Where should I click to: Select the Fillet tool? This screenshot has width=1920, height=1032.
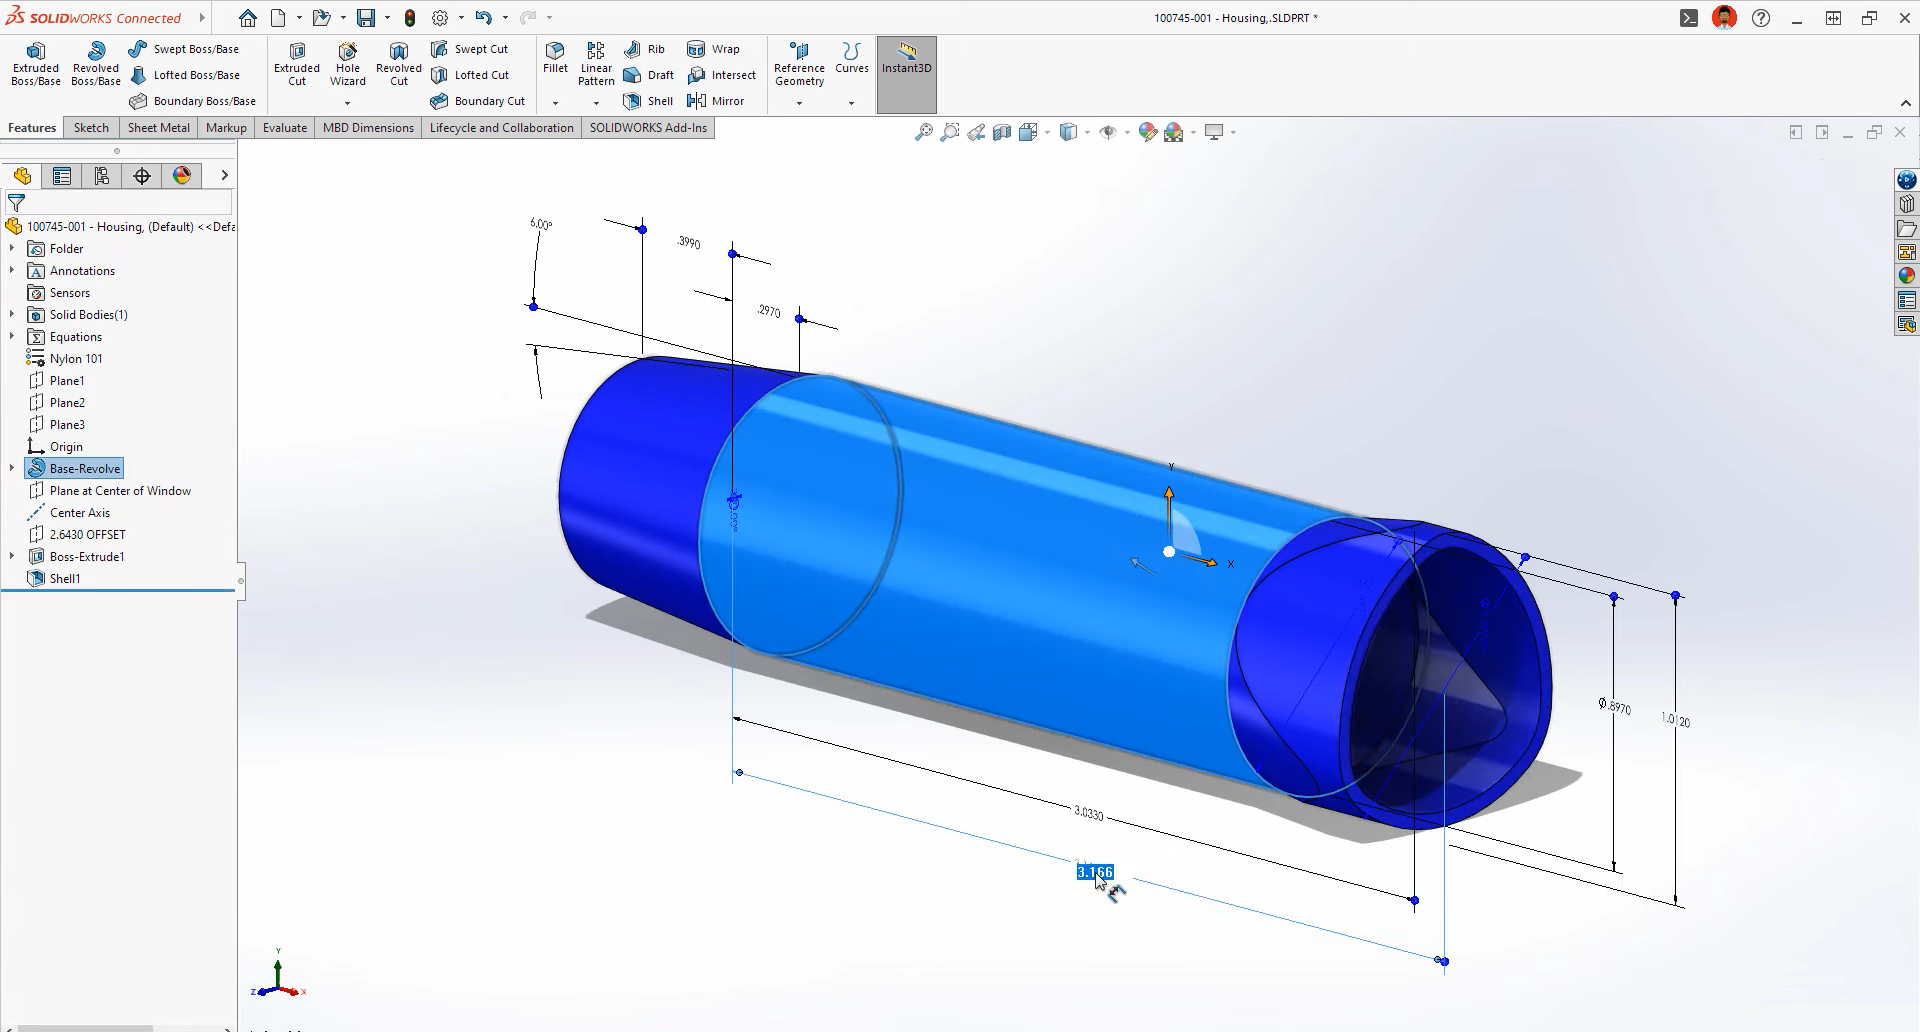[555, 57]
